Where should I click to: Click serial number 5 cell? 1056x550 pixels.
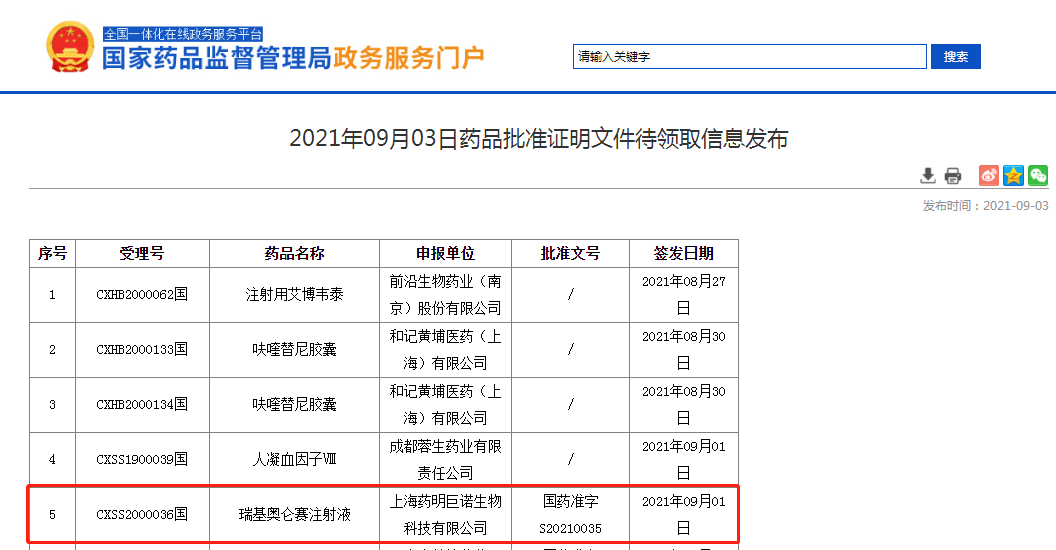point(53,515)
